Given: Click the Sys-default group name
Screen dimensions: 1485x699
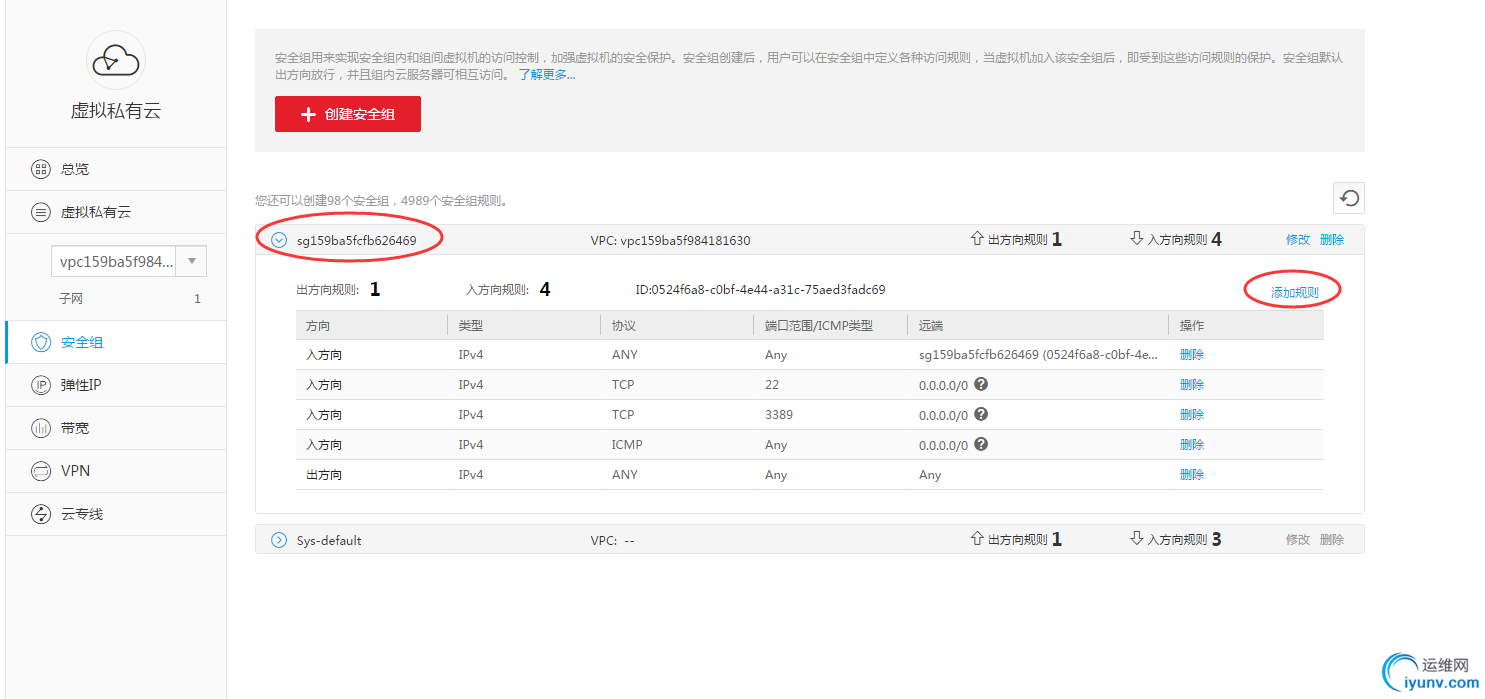Looking at the screenshot, I should (329, 541).
